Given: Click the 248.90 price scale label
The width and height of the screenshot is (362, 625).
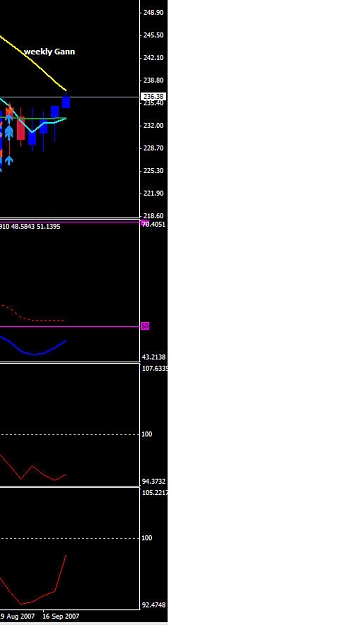Looking at the screenshot, I should pos(153,13).
